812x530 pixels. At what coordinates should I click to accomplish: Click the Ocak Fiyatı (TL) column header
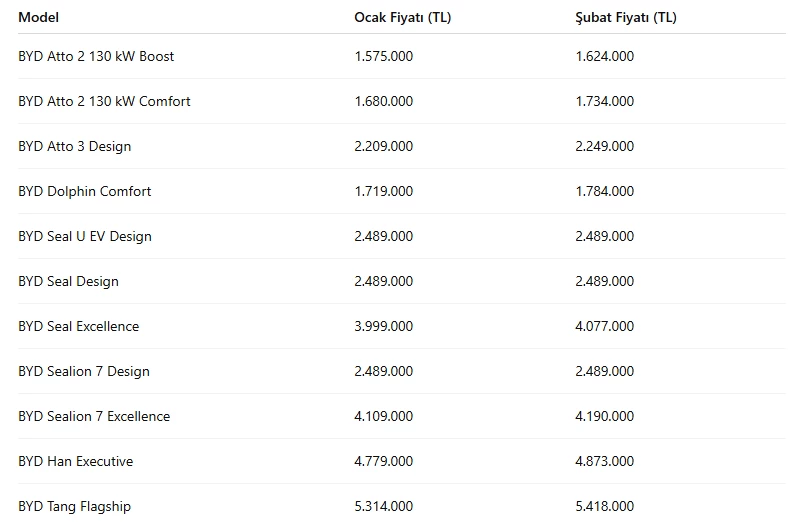pos(402,17)
